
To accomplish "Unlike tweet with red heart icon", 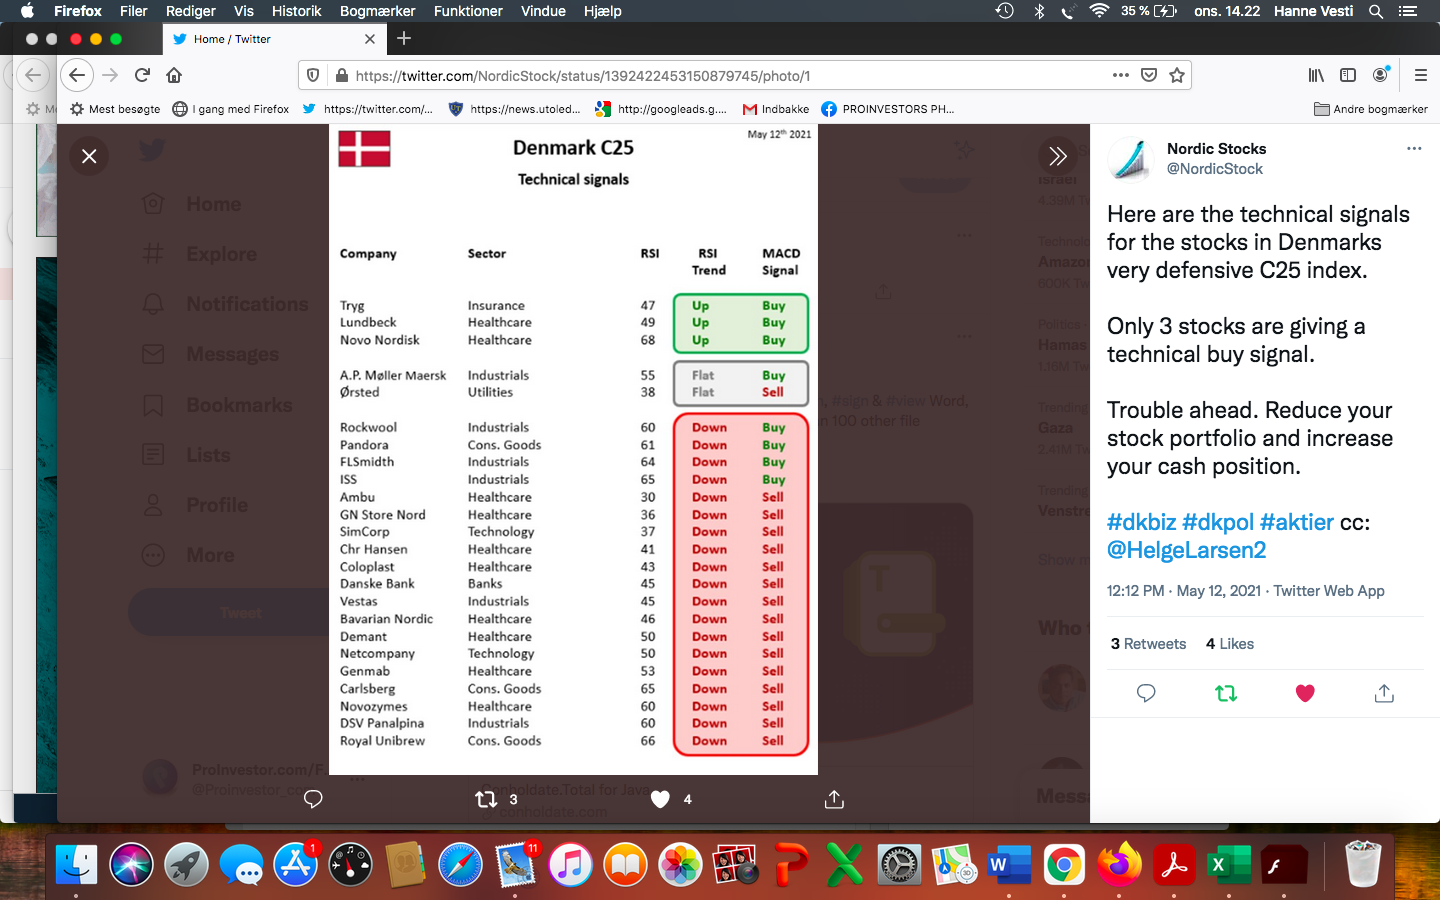I will 1305,693.
